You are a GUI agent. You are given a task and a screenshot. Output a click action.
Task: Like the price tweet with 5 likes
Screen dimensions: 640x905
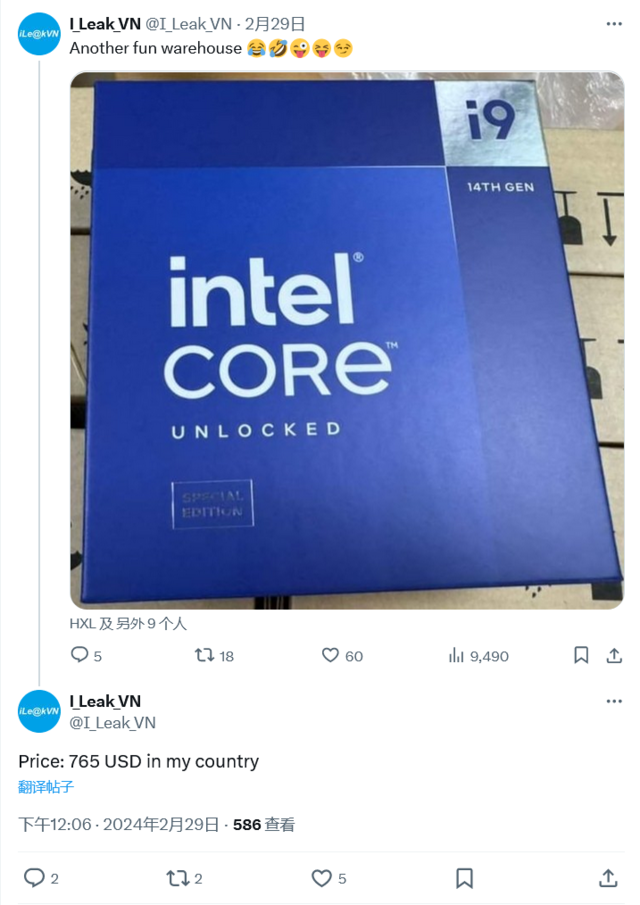321,878
